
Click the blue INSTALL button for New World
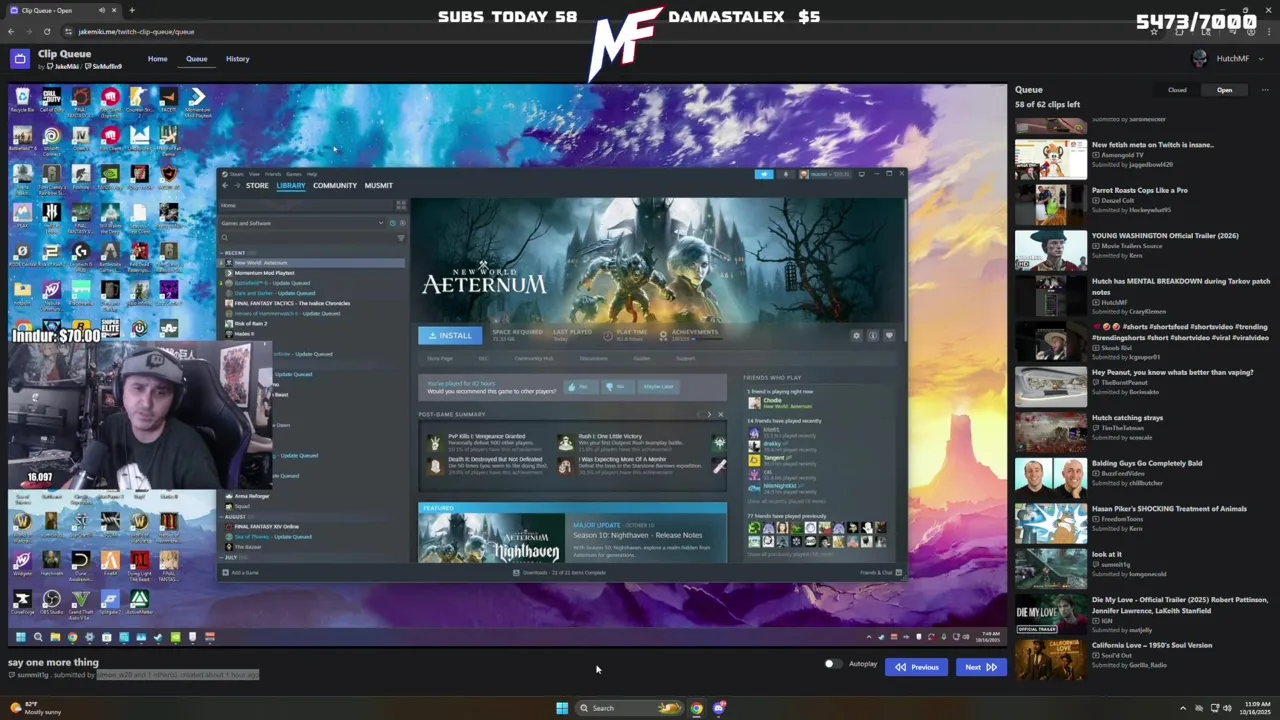pyautogui.click(x=450, y=335)
